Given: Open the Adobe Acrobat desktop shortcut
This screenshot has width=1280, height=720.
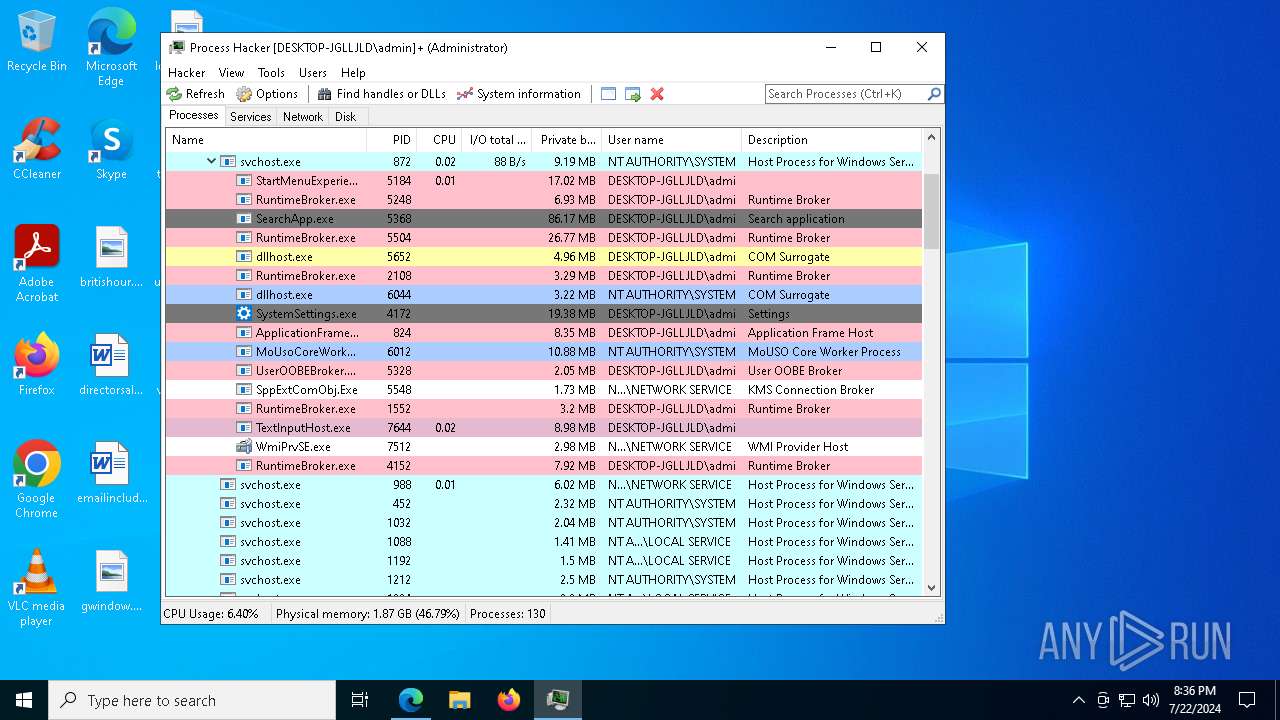Looking at the screenshot, I should pyautogui.click(x=37, y=264).
